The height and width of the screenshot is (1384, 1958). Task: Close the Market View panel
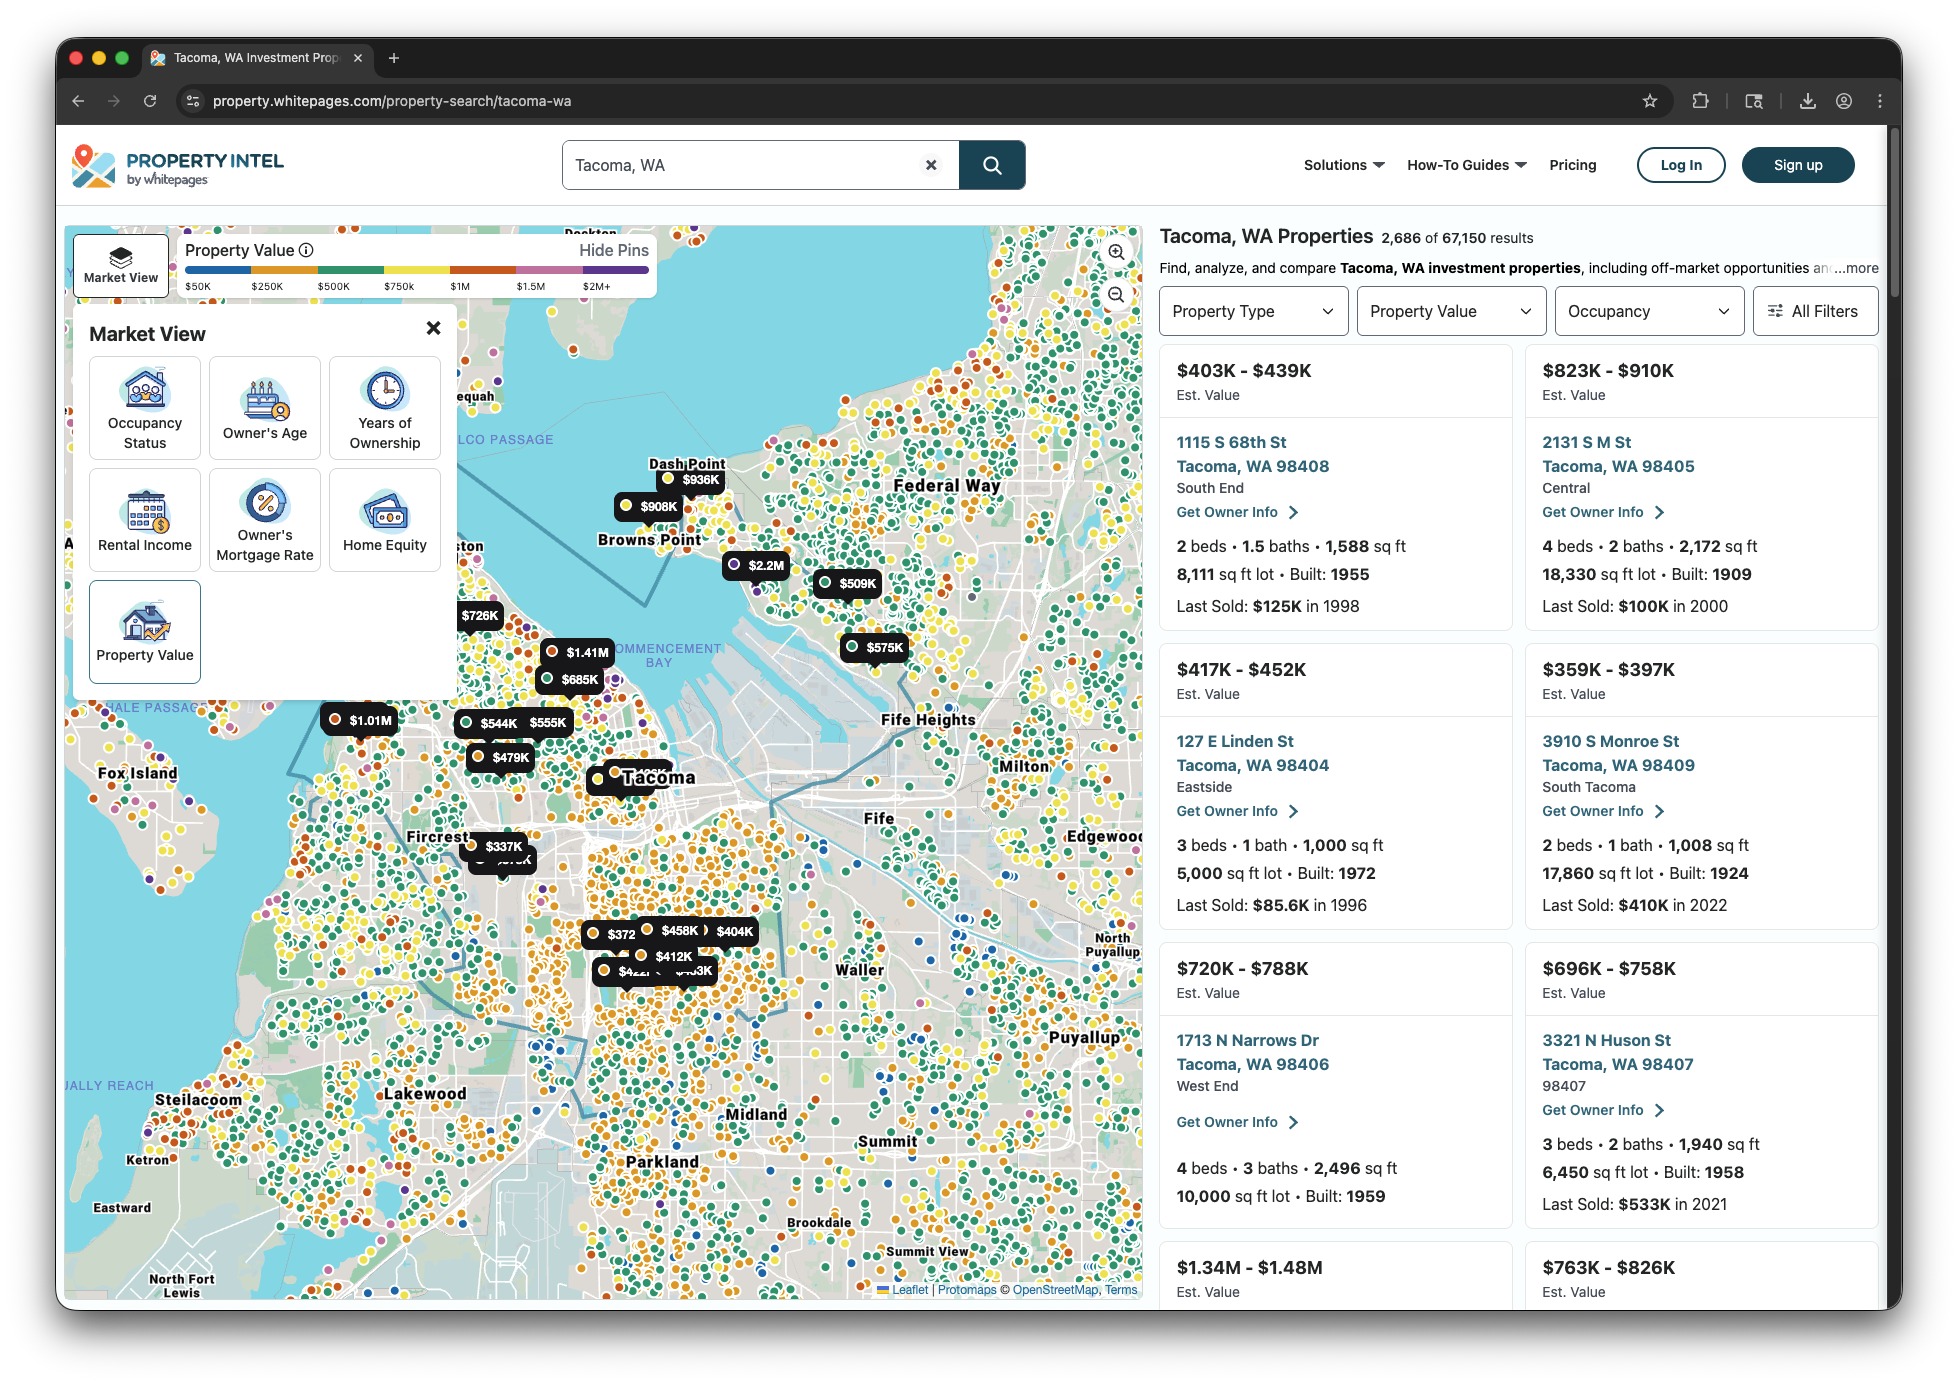tap(434, 328)
